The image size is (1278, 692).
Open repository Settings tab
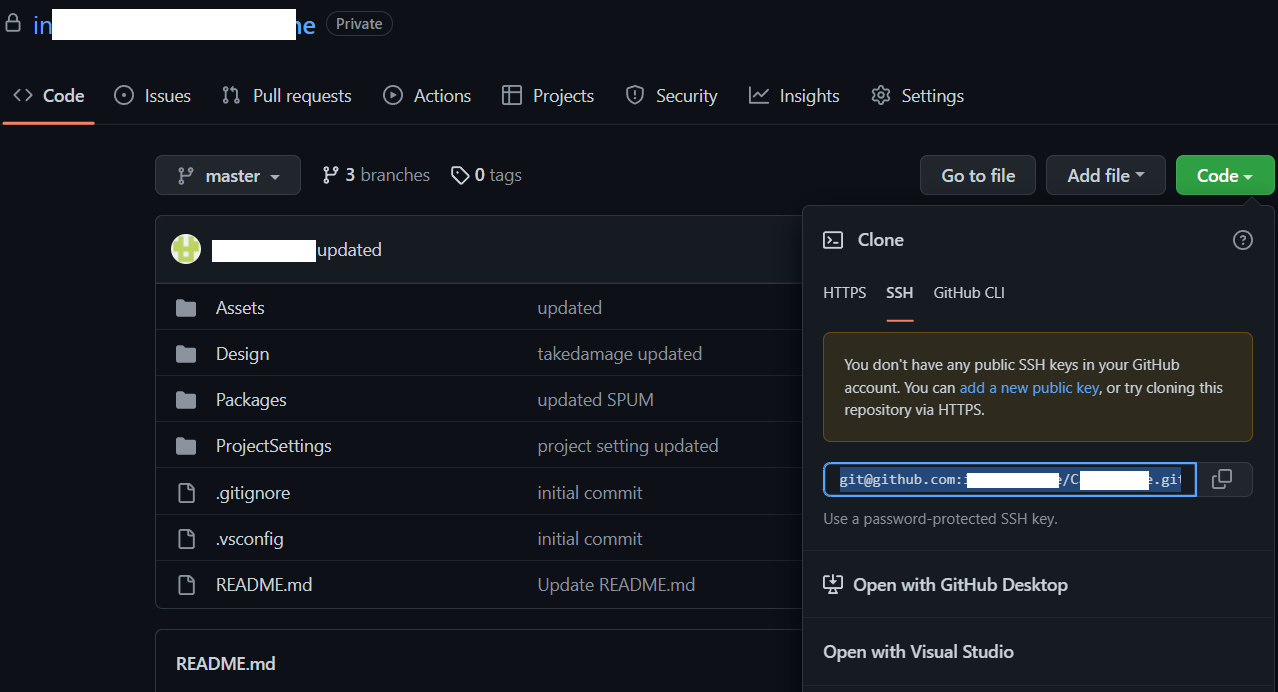[917, 96]
